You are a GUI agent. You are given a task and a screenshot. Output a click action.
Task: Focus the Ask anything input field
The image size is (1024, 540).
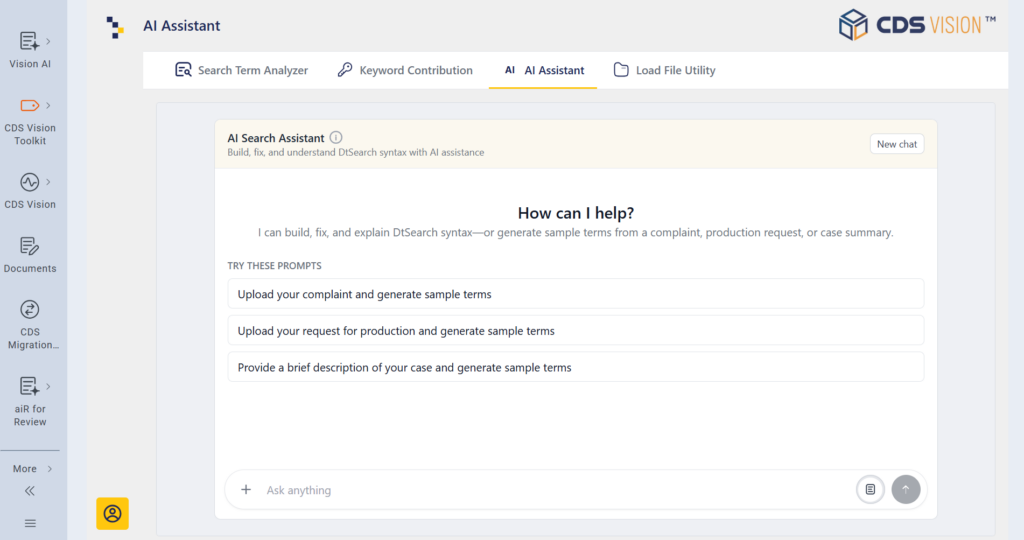click(x=555, y=490)
